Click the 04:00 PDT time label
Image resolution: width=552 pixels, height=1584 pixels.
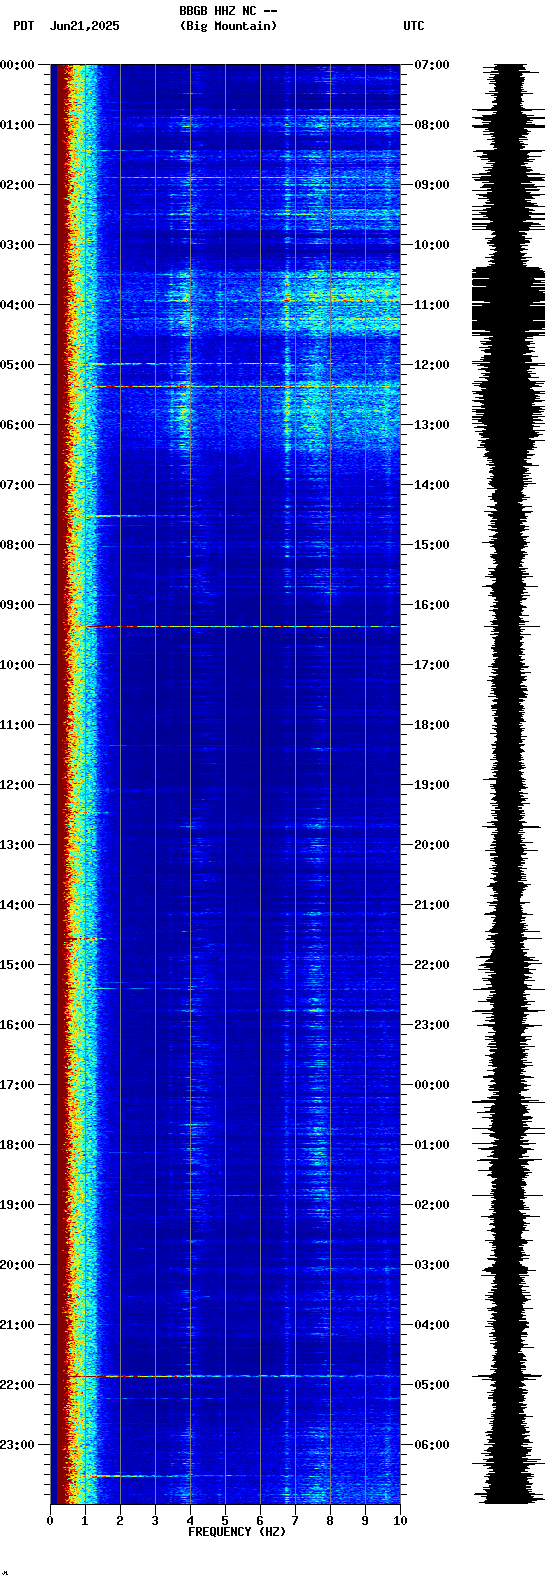17,305
